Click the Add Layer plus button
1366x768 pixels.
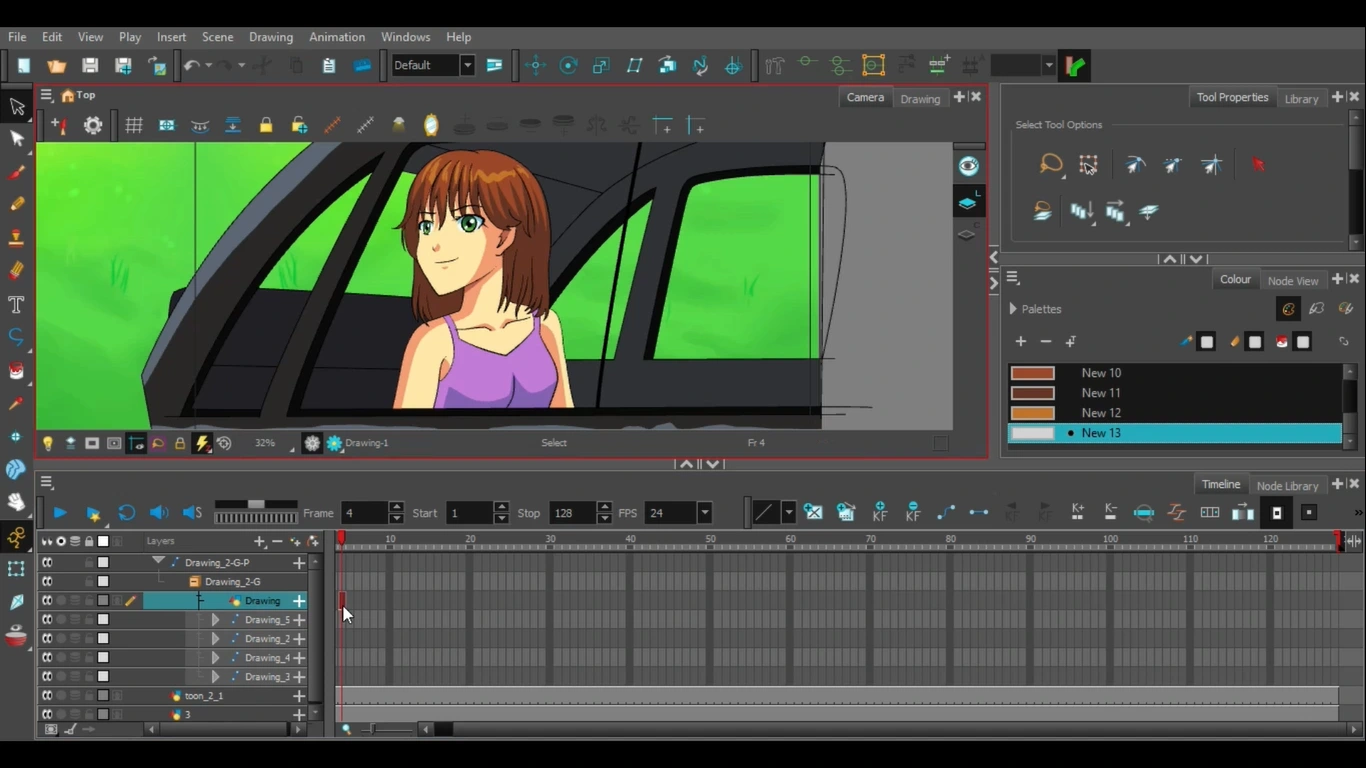(260, 541)
